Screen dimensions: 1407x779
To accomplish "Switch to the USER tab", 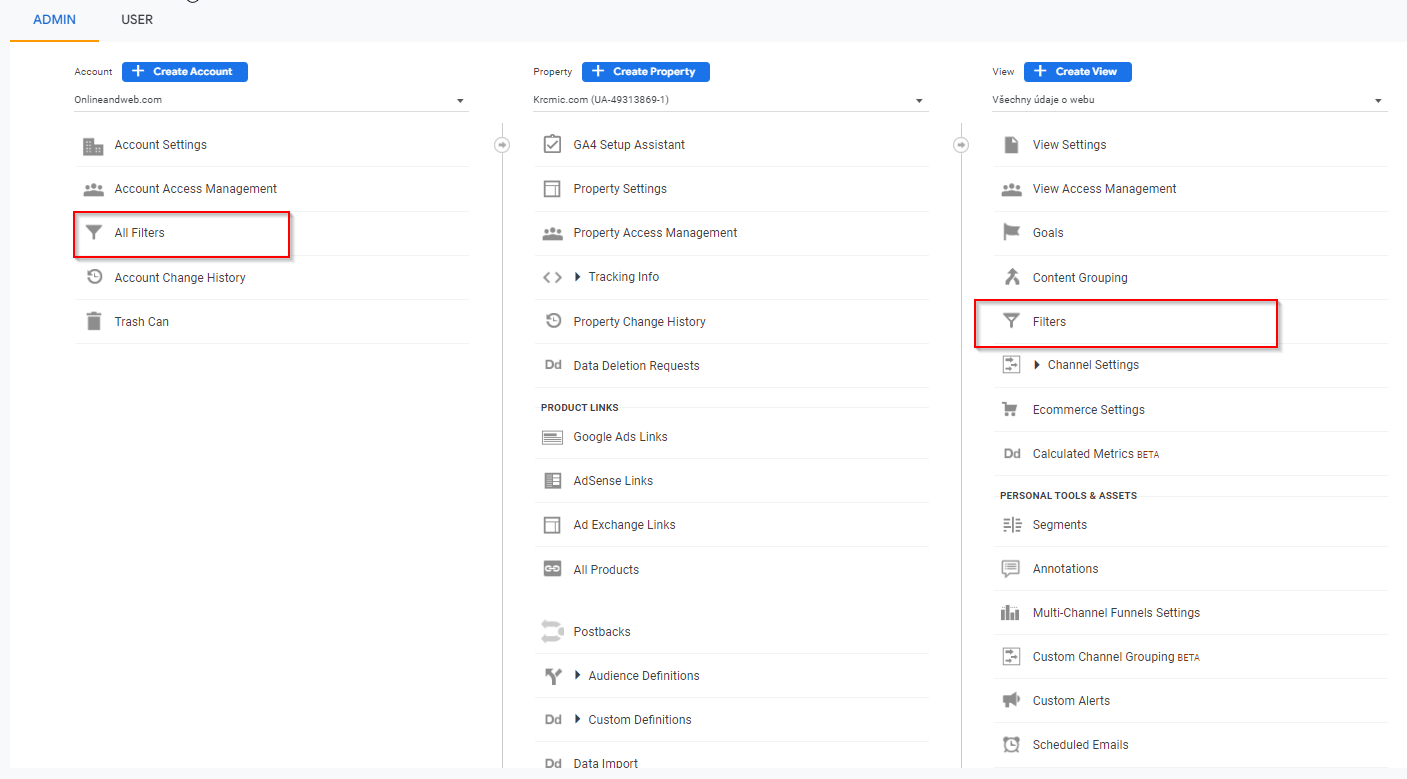I will (137, 19).
